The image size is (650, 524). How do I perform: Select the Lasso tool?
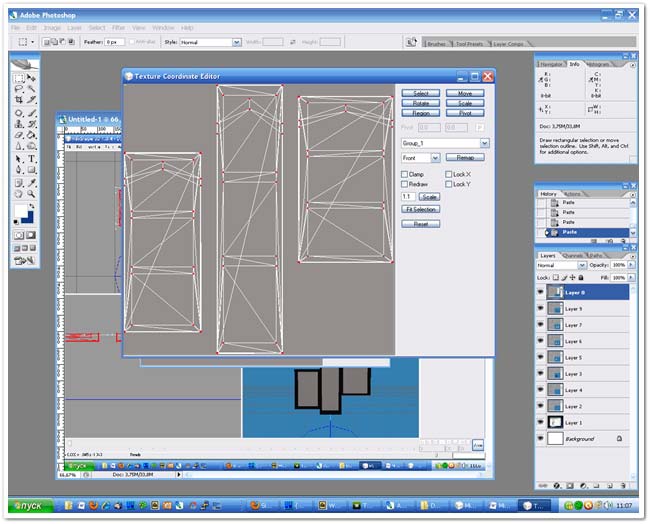click(x=19, y=90)
